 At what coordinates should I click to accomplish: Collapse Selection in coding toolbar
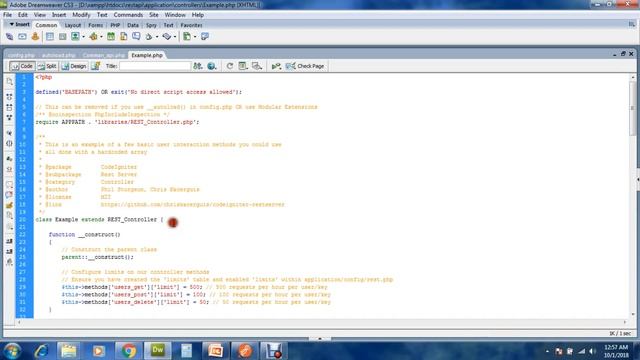[9, 107]
